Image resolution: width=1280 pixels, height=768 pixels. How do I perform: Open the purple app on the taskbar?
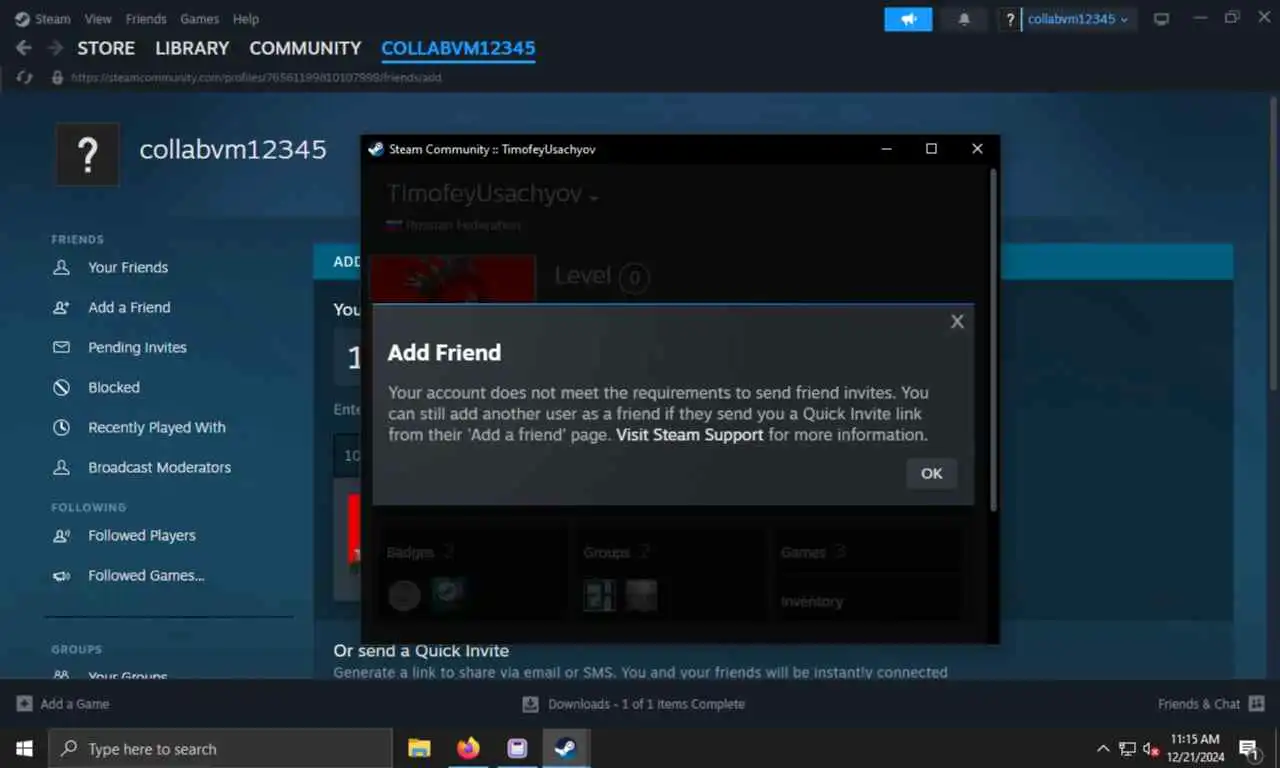pyautogui.click(x=517, y=748)
